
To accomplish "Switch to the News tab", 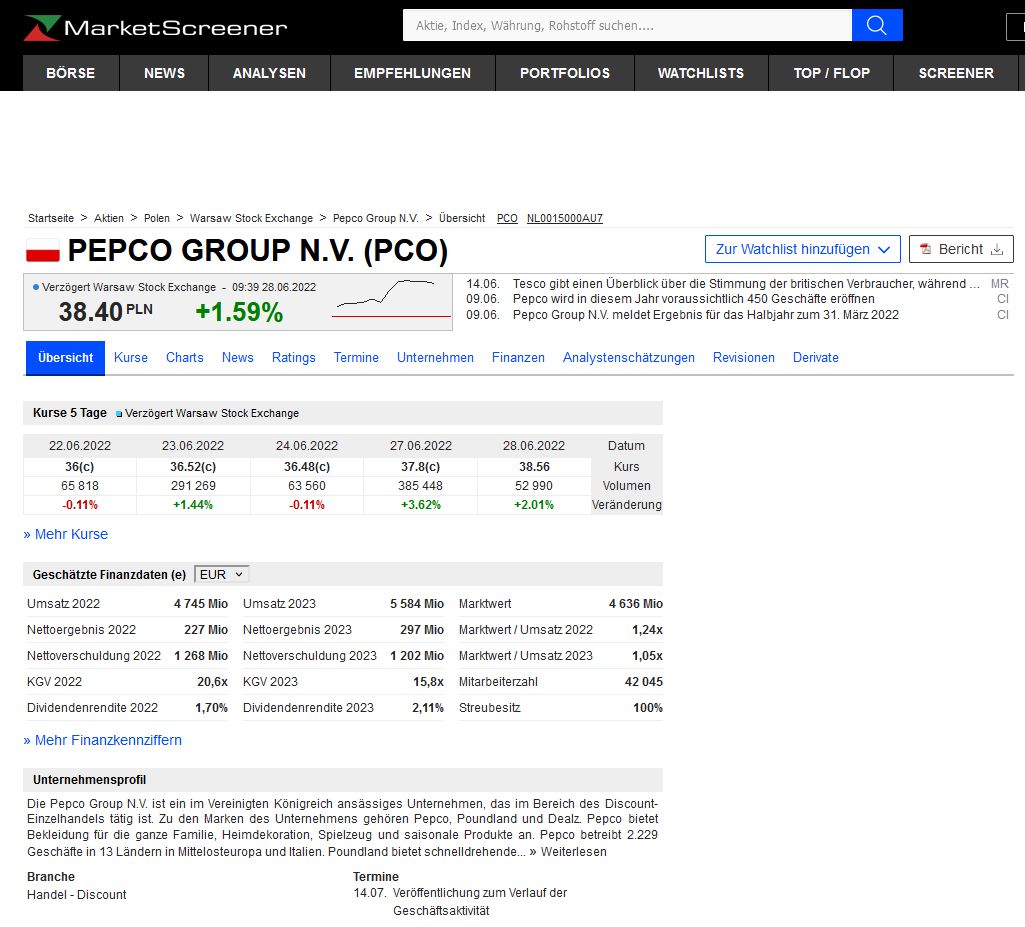I will click(x=237, y=358).
